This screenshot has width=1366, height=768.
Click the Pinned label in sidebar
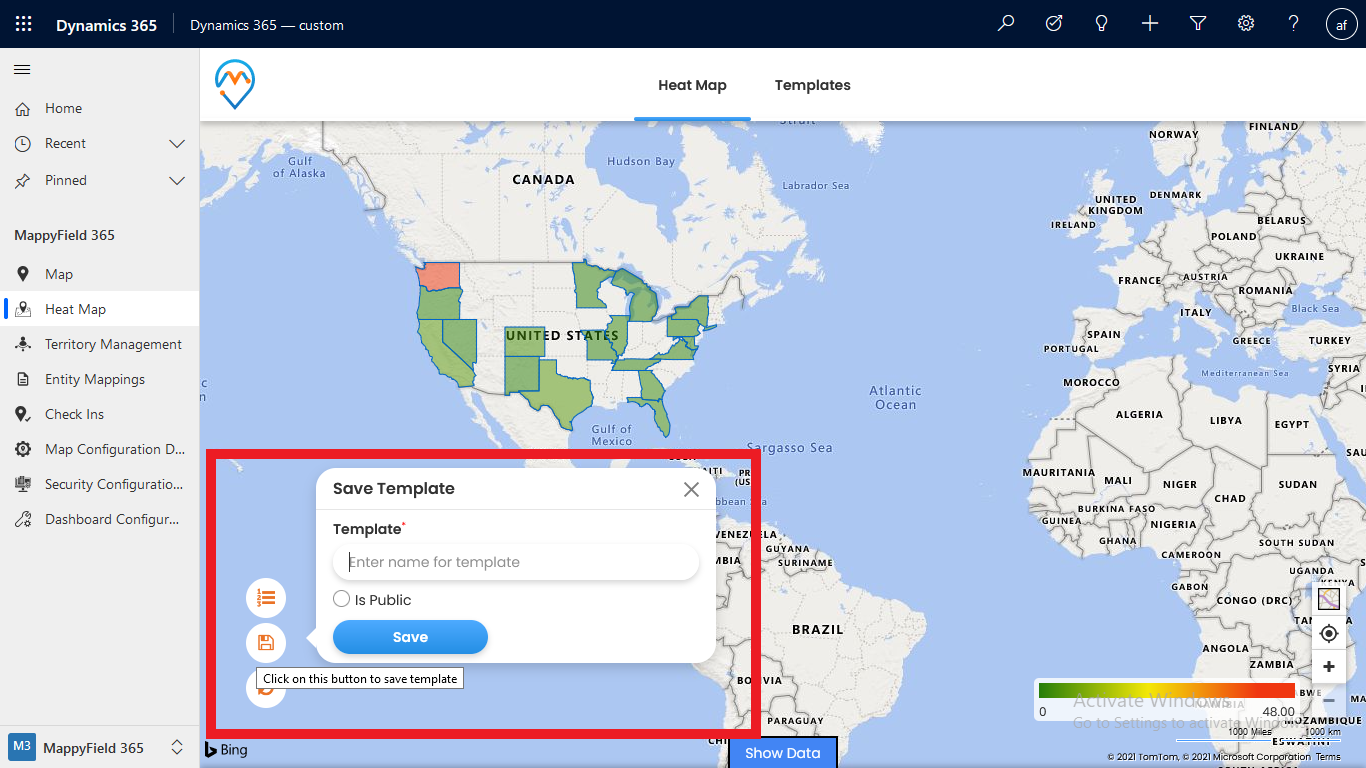point(66,180)
